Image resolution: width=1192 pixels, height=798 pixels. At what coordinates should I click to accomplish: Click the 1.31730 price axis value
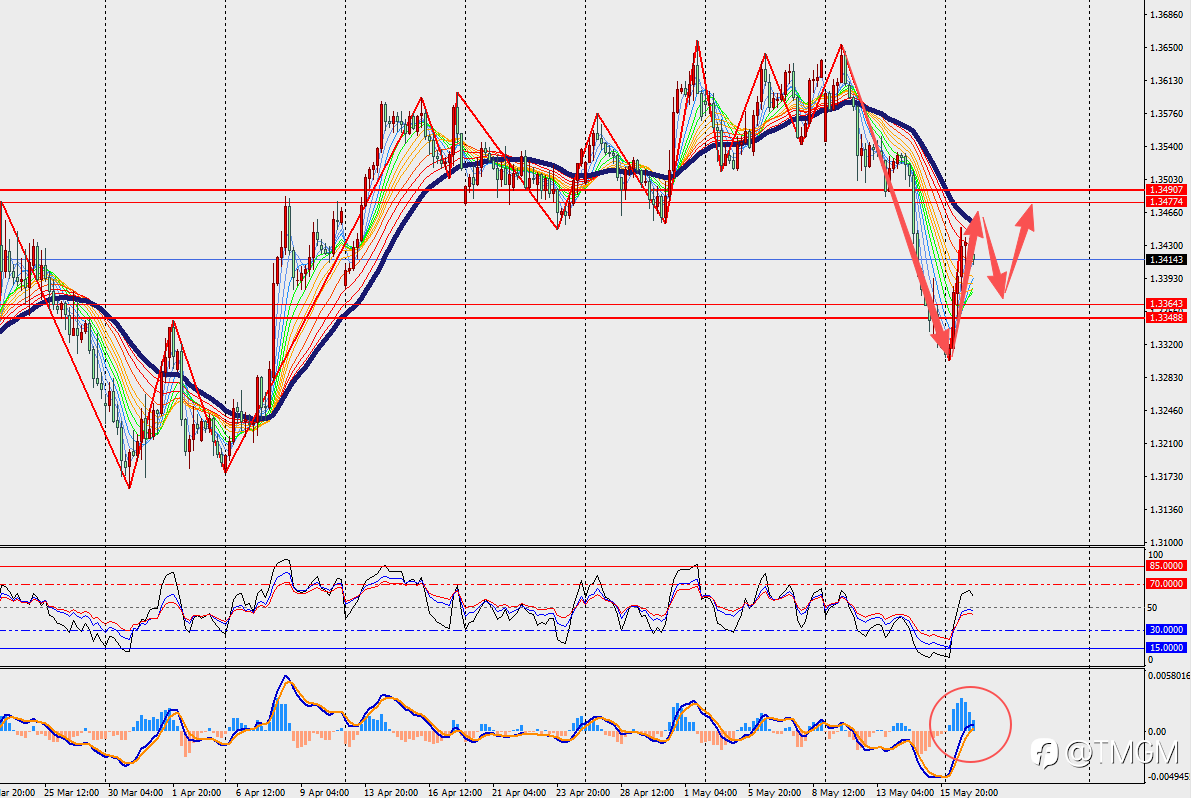[x=1167, y=477]
